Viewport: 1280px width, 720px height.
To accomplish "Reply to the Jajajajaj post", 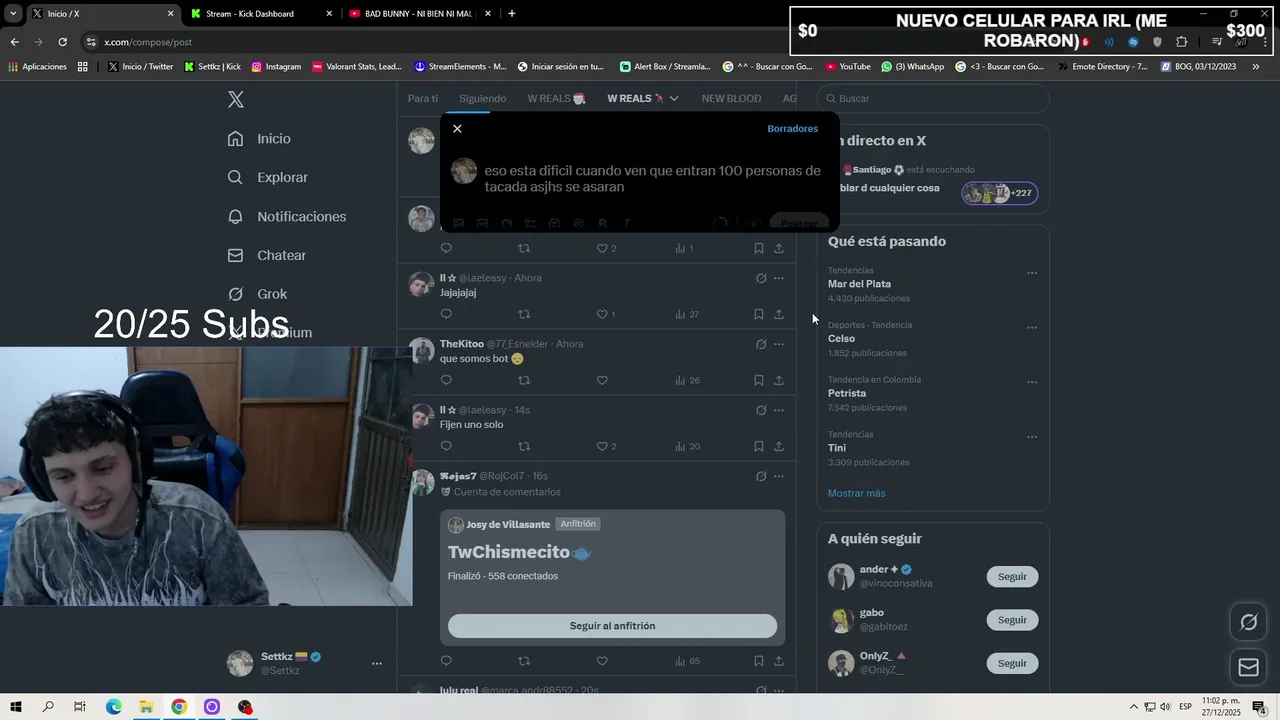I will click(446, 314).
